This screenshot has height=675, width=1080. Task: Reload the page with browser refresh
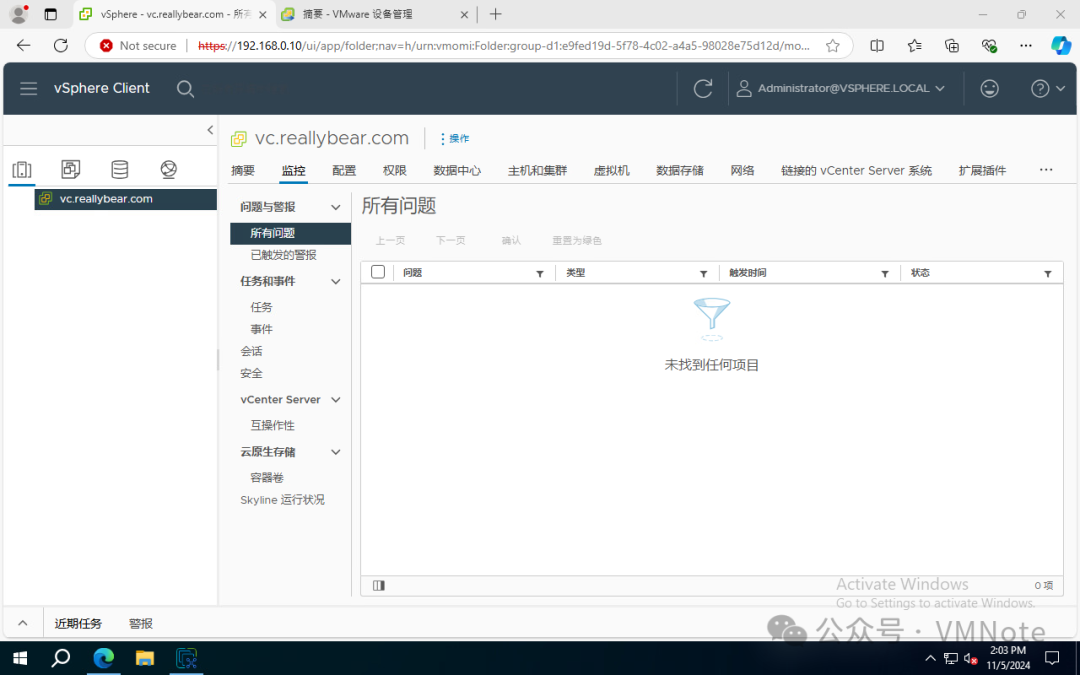61,45
